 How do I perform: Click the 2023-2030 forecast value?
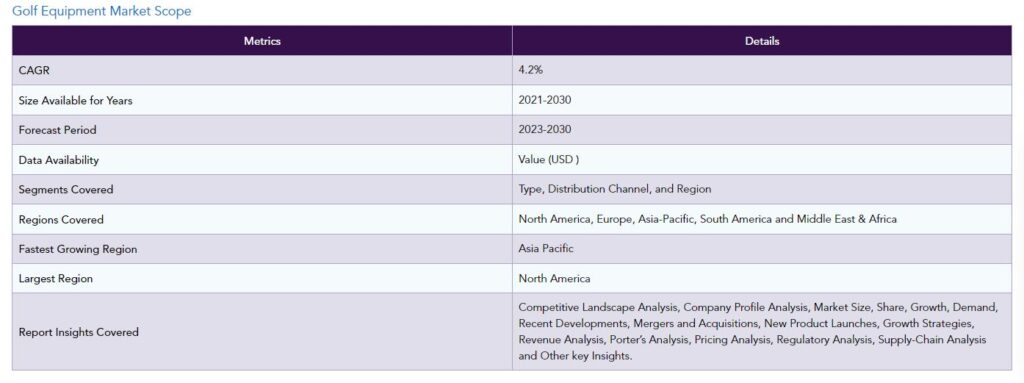[545, 129]
